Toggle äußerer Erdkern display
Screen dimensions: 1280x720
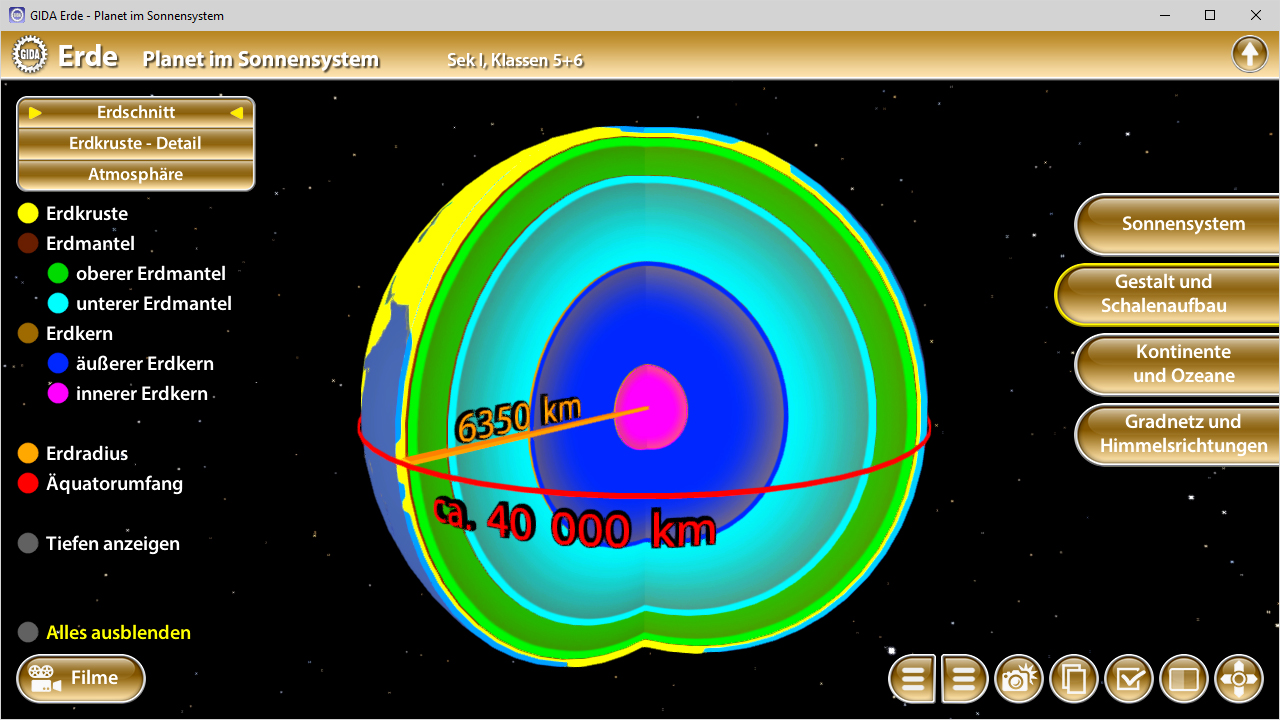(x=59, y=363)
